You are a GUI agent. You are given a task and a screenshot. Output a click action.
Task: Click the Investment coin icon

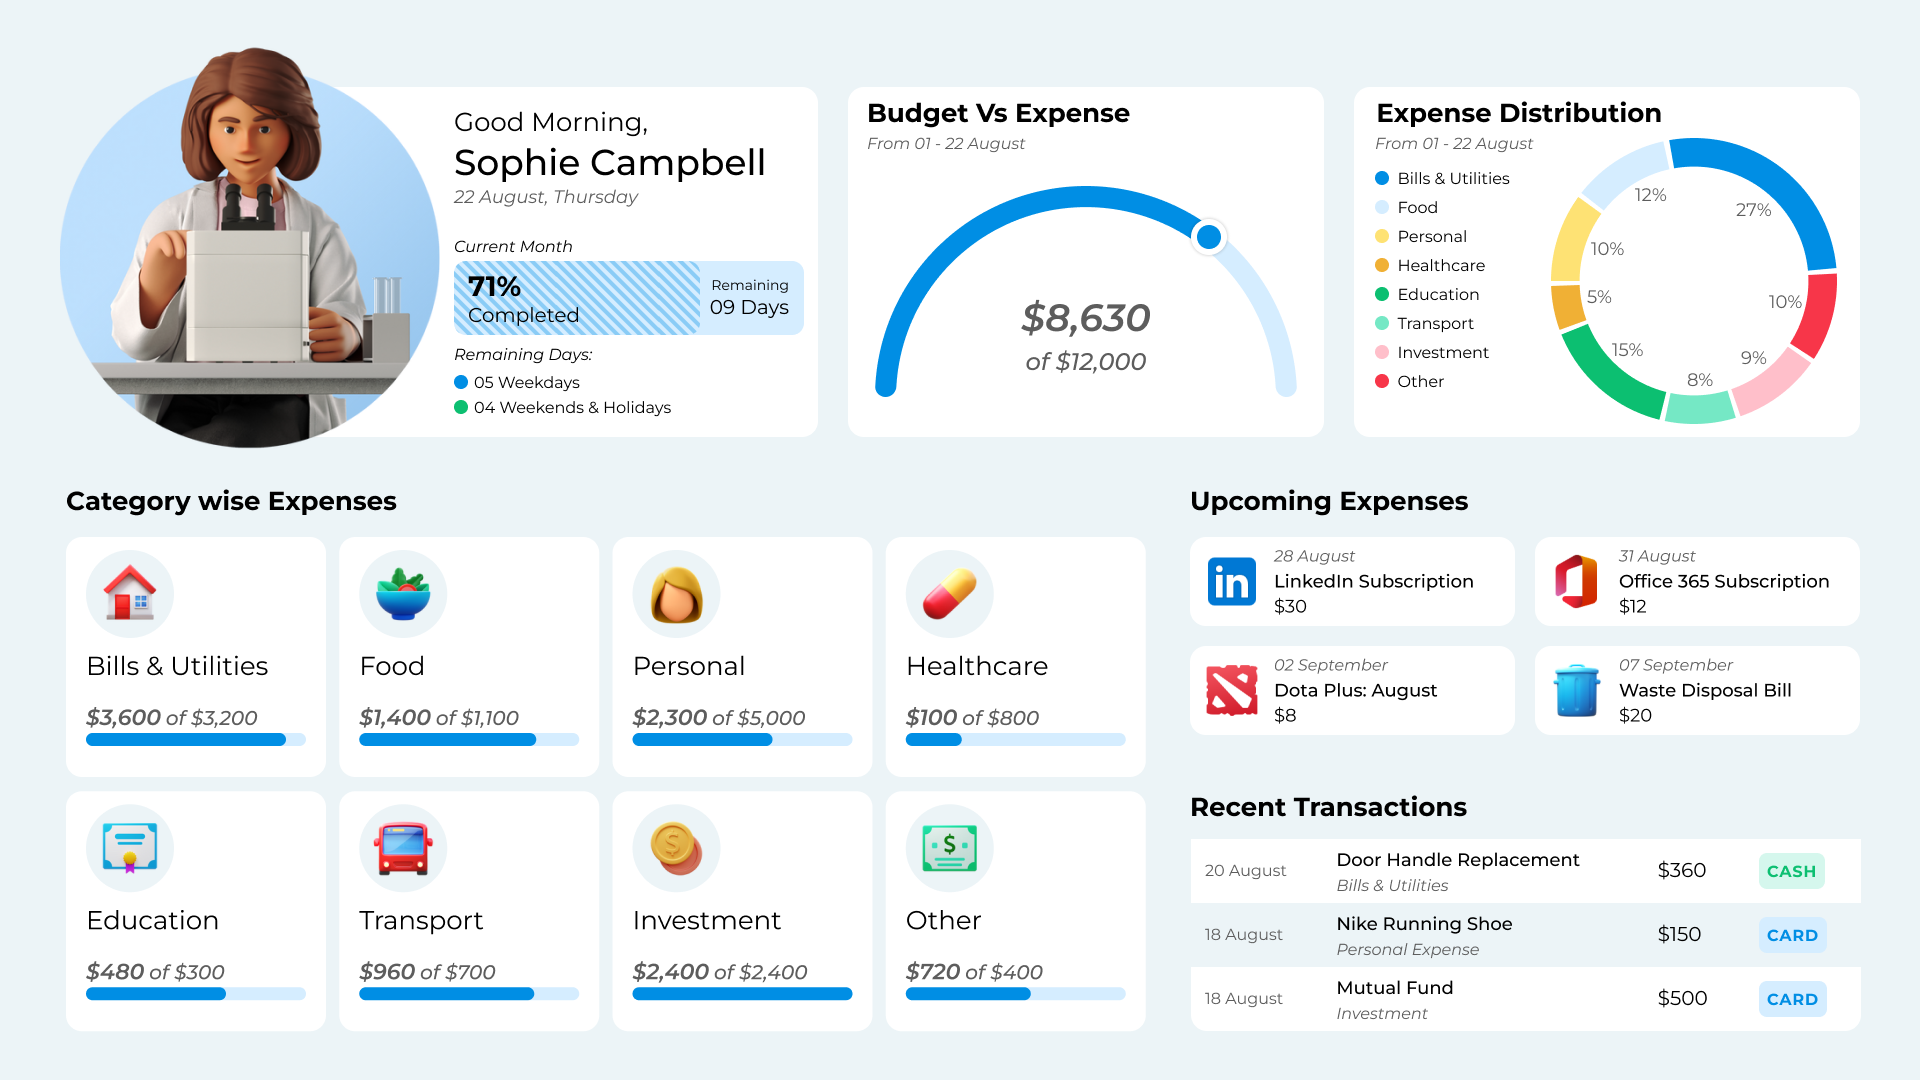coord(676,848)
